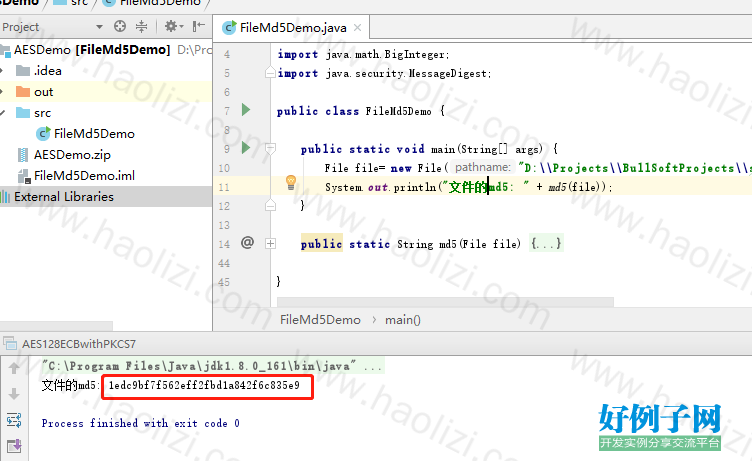Click 'Process finished with exit code 0'
752x461 pixels.
click(x=141, y=423)
